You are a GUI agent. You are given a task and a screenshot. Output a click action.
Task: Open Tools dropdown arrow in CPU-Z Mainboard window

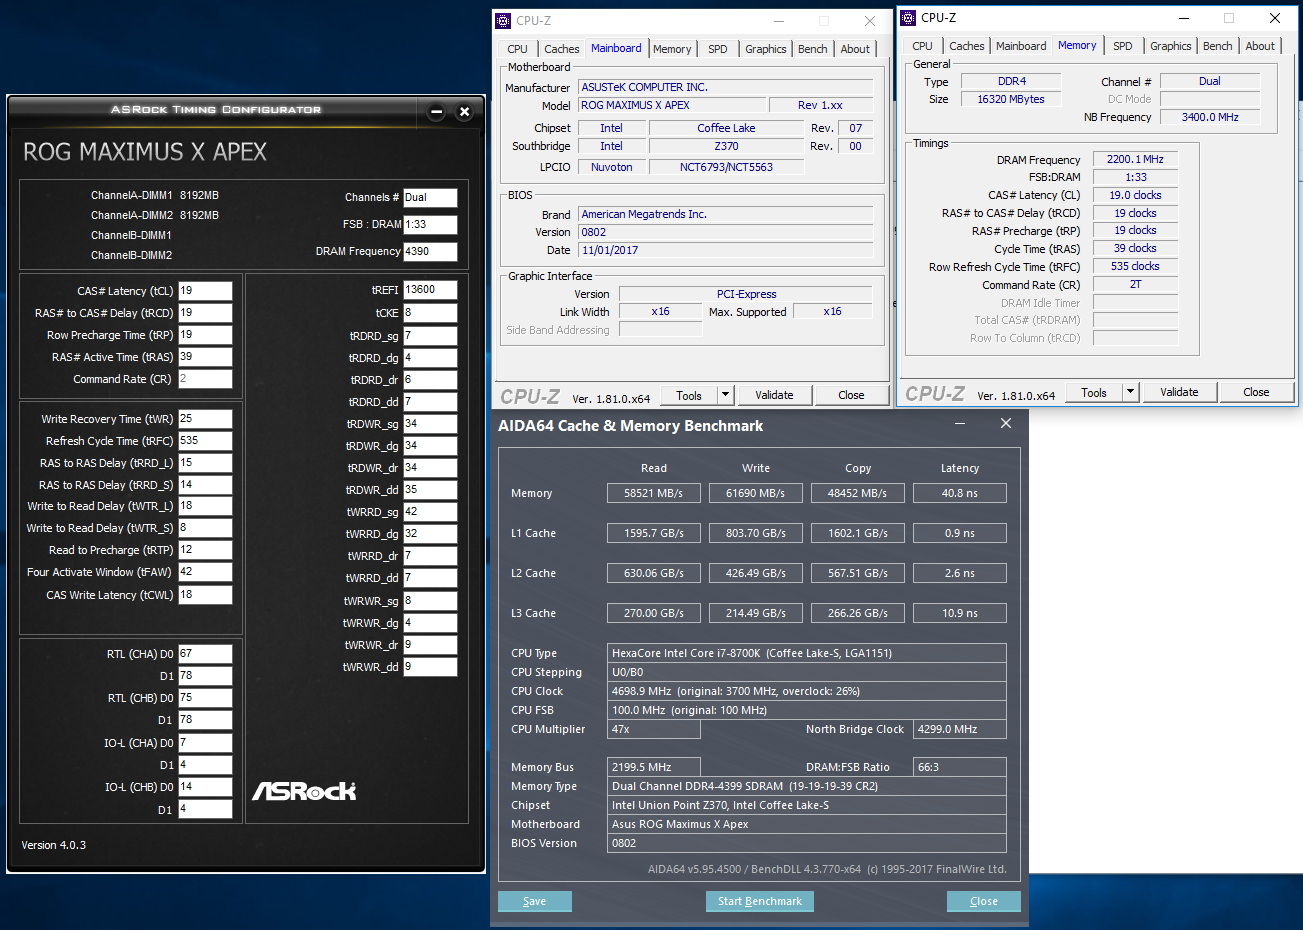pyautogui.click(x=726, y=395)
